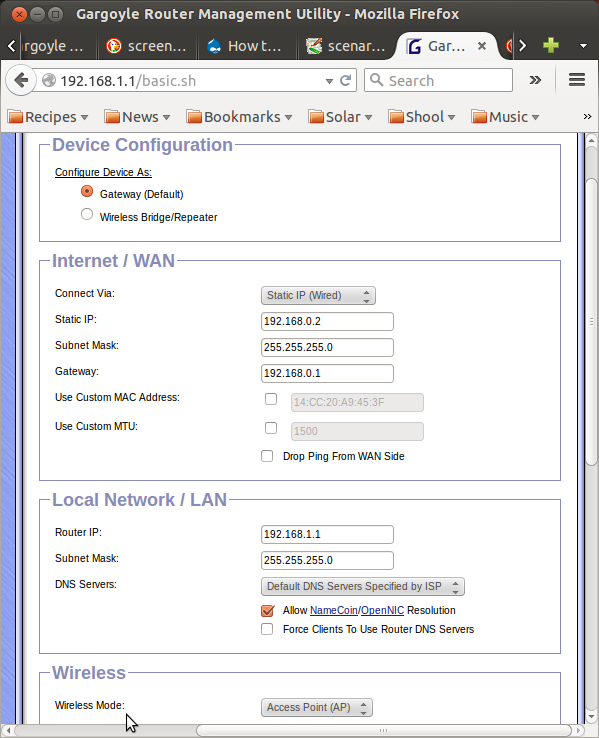The image size is (599, 738).
Task: Open the Wireless Mode Access Point dropdown
Action: tap(317, 707)
